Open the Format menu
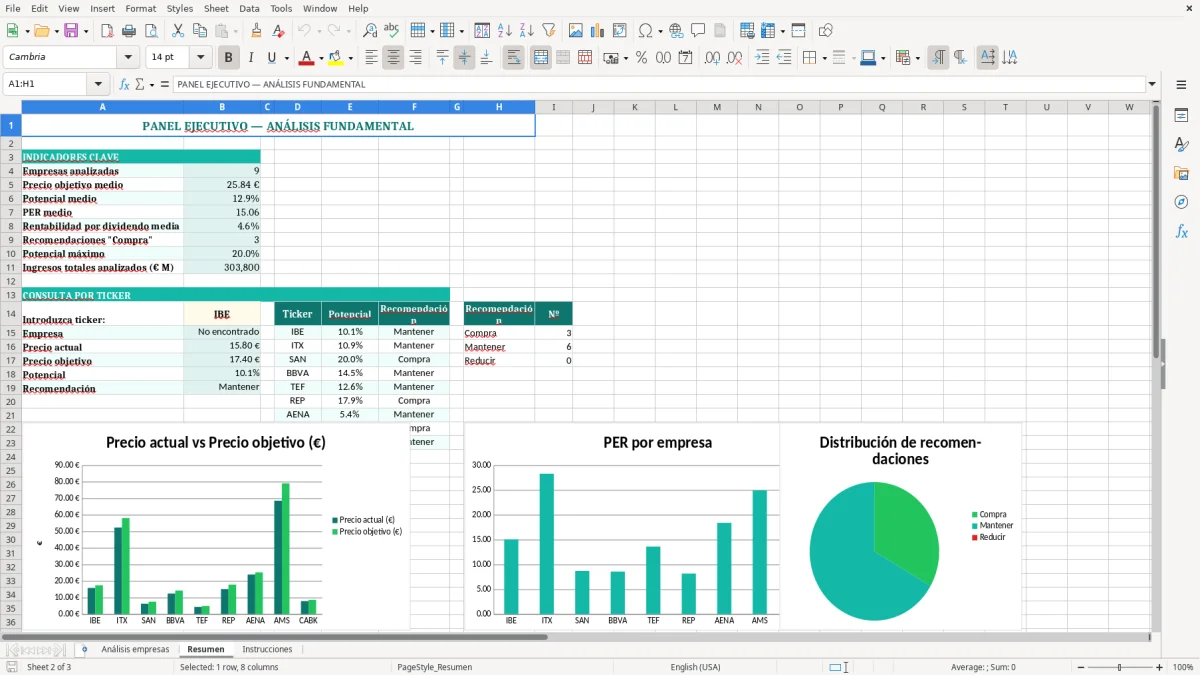This screenshot has height=675, width=1200. coord(140,8)
